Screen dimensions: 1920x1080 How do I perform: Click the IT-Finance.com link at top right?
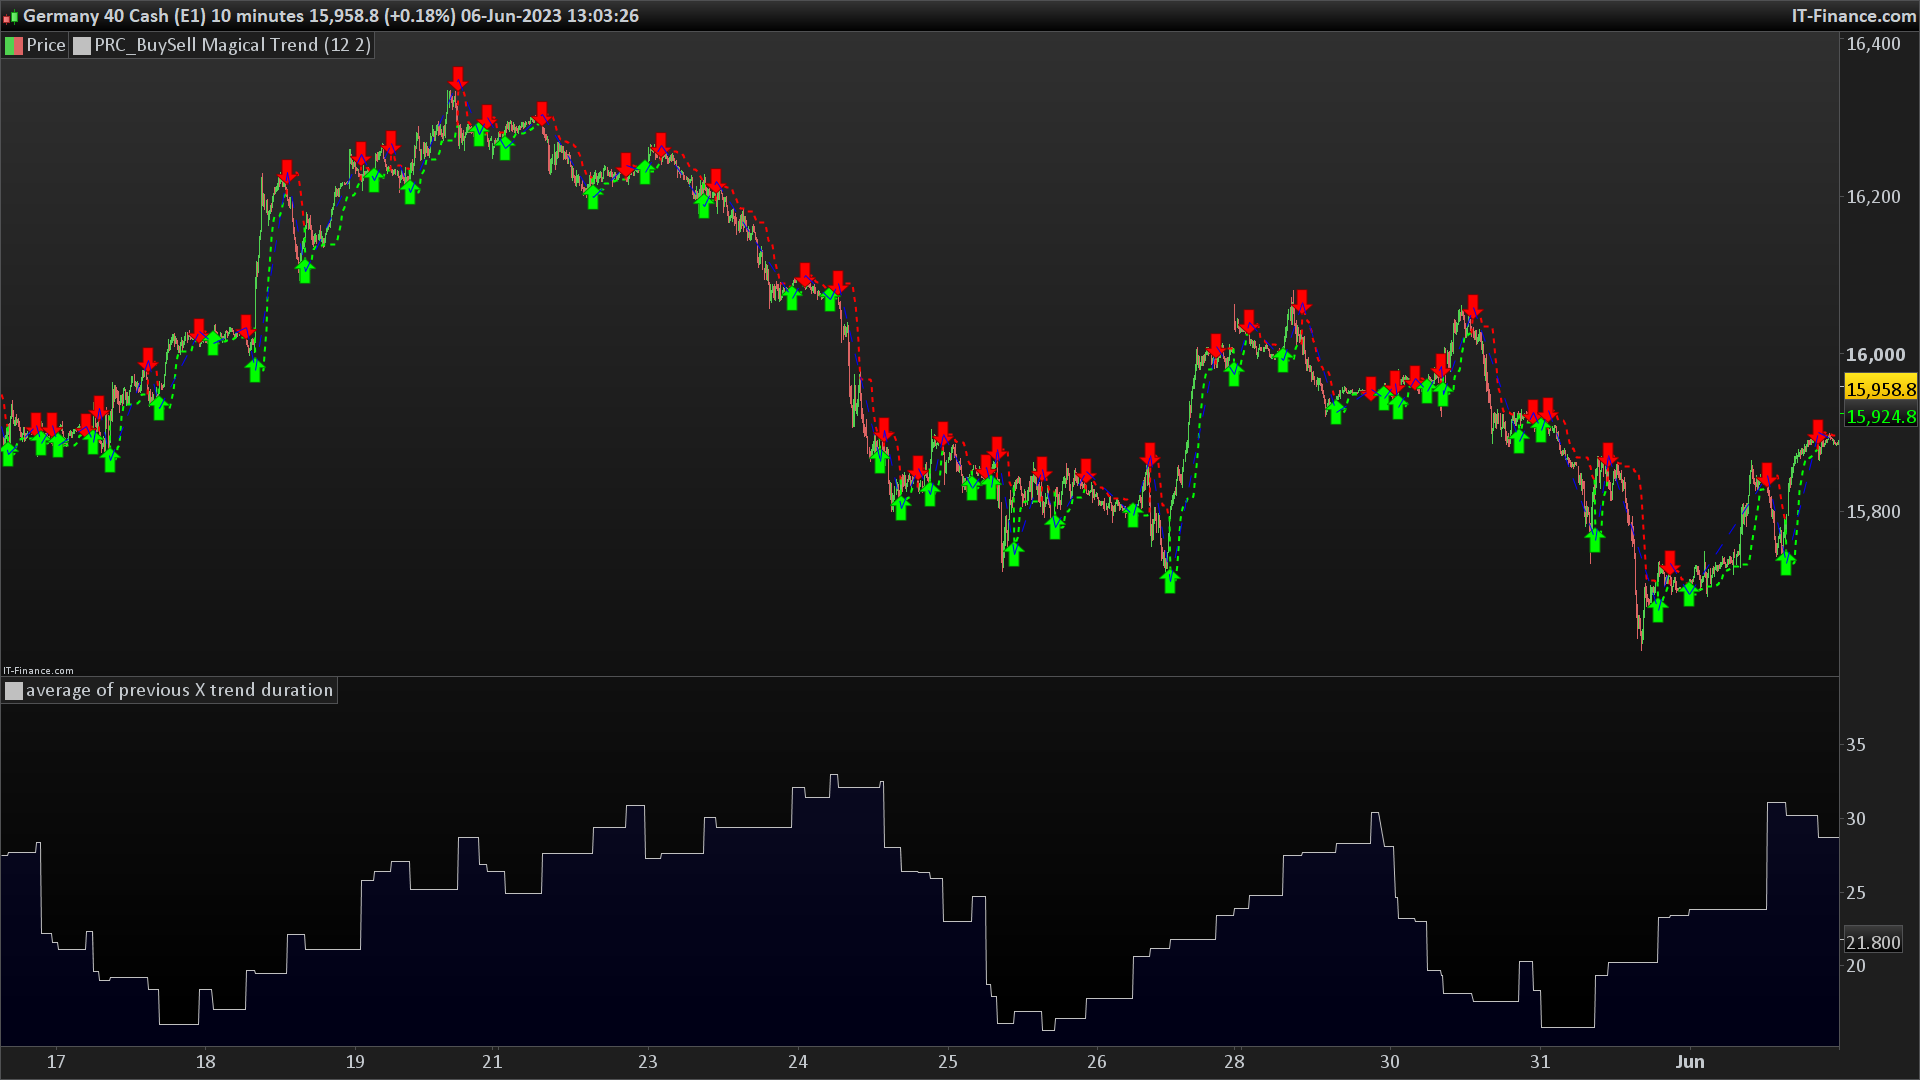click(x=1853, y=16)
